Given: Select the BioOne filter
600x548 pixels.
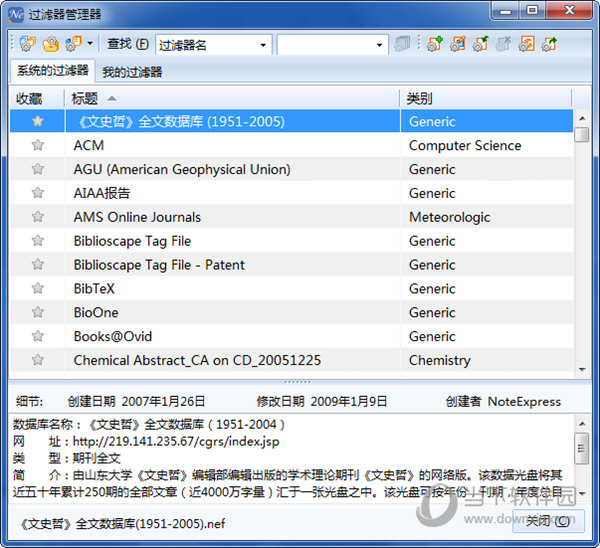Looking at the screenshot, I should tap(292, 312).
